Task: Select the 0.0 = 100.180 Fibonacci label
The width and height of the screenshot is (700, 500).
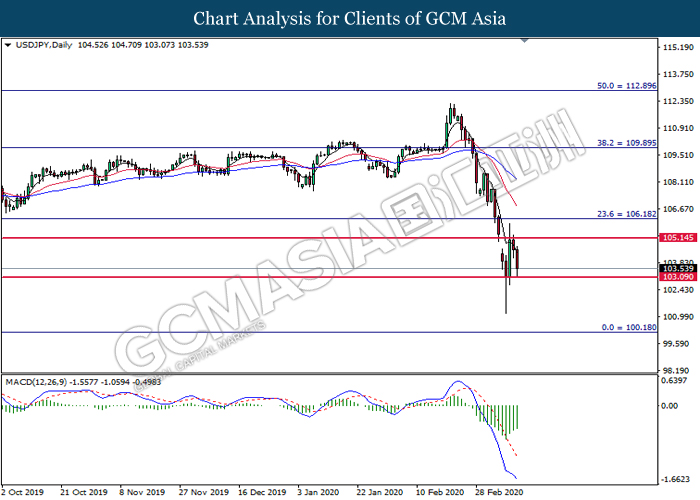Action: pos(629,327)
